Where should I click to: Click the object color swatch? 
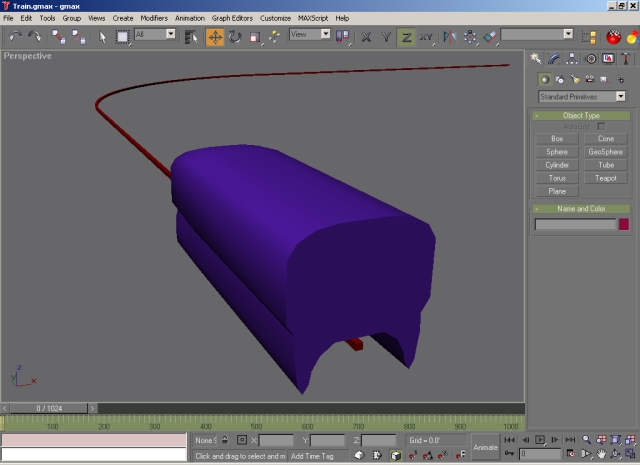624,225
